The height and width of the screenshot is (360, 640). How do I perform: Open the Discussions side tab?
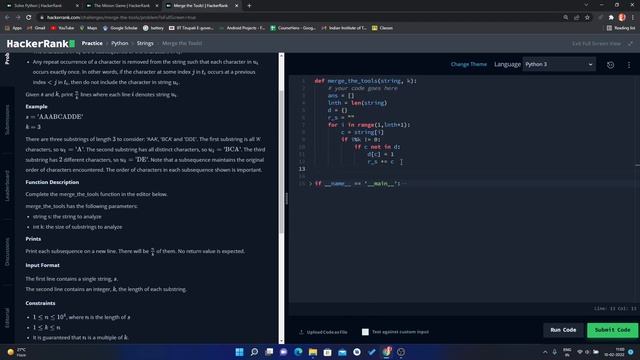pos(7,252)
